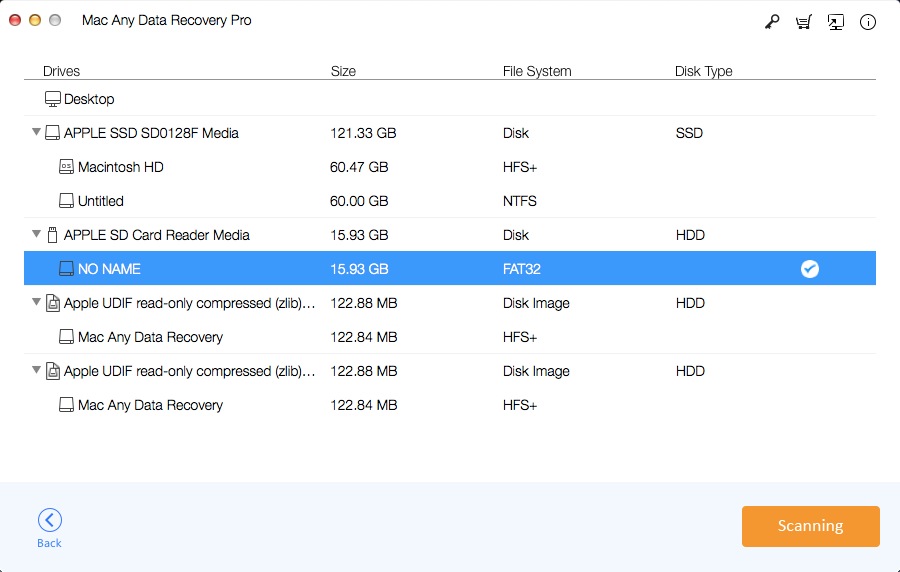
Task: Click the File System column header
Action: click(x=537, y=71)
